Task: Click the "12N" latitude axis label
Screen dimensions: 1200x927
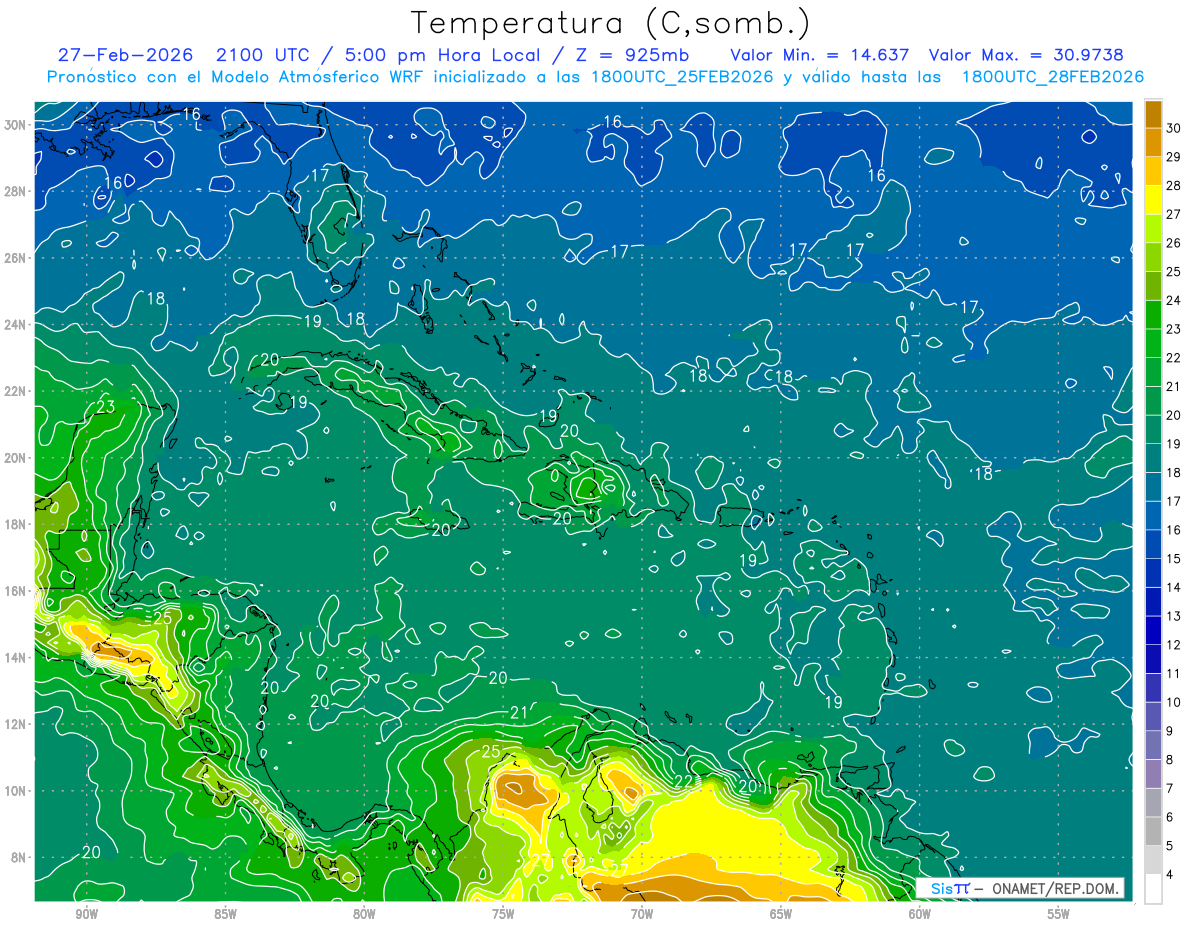Action: [x=16, y=724]
